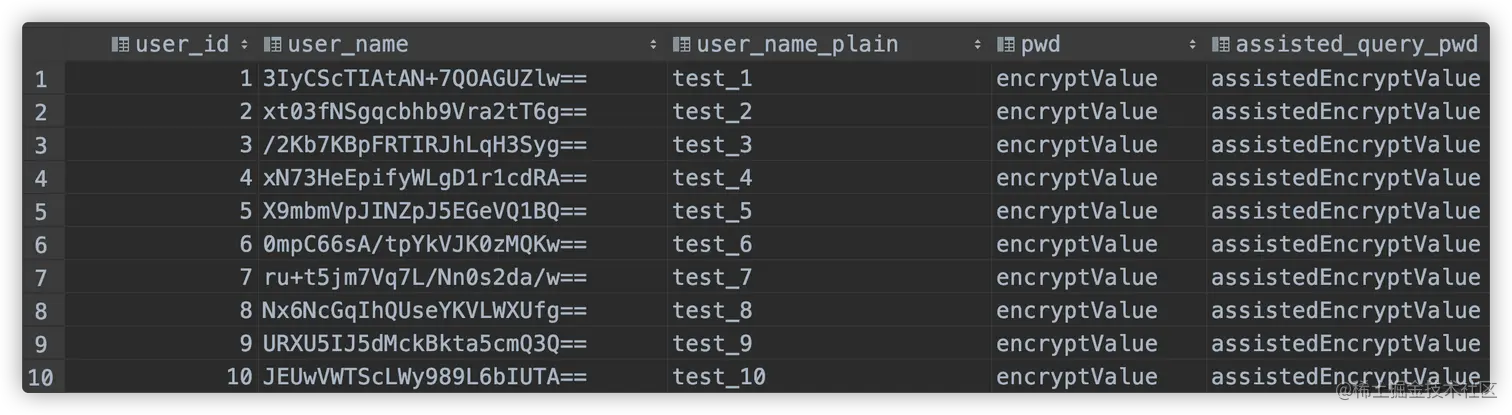Select row number 5 in the gutter

point(41,211)
